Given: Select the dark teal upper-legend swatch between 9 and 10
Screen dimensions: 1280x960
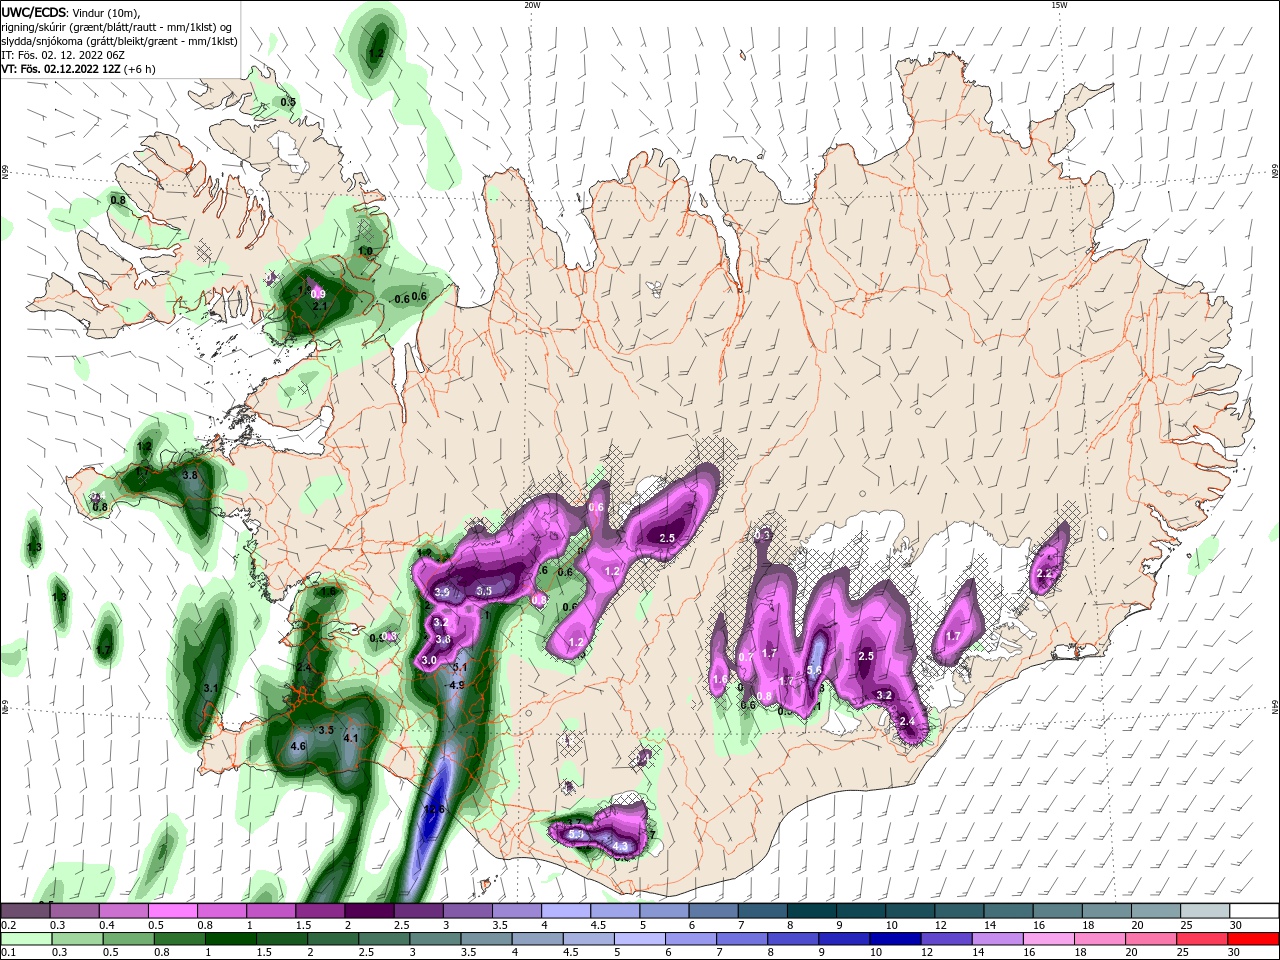Looking at the screenshot, I should [x=861, y=911].
